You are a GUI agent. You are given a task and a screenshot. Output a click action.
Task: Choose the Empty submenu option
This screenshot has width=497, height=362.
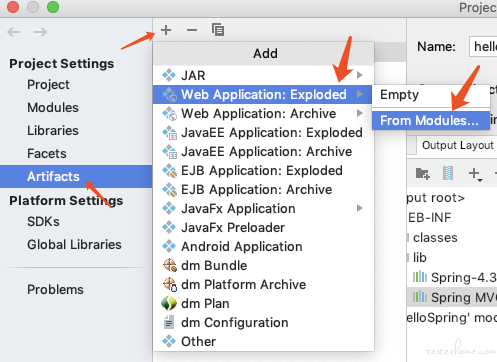point(431,95)
